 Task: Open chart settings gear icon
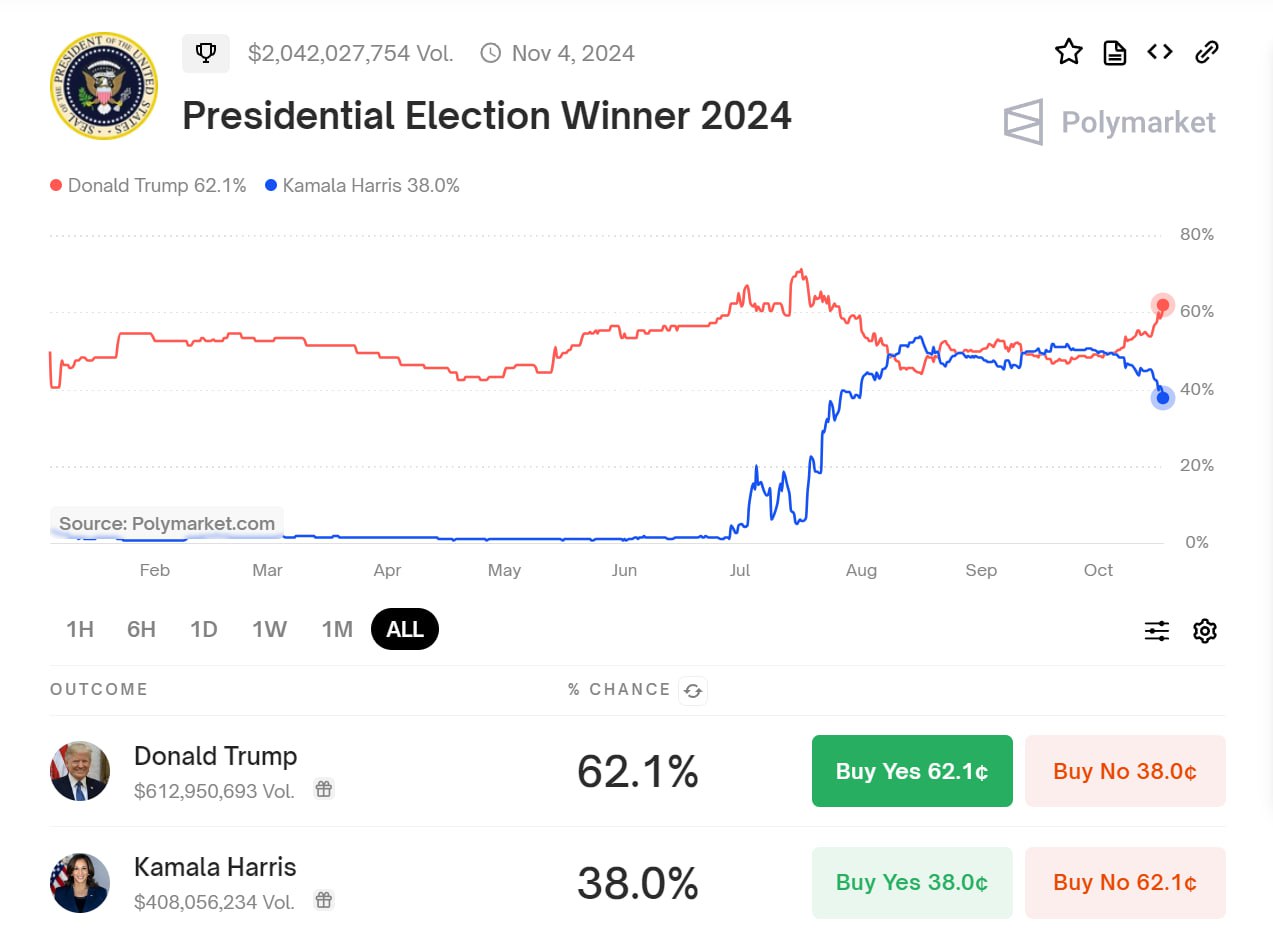[x=1205, y=631]
